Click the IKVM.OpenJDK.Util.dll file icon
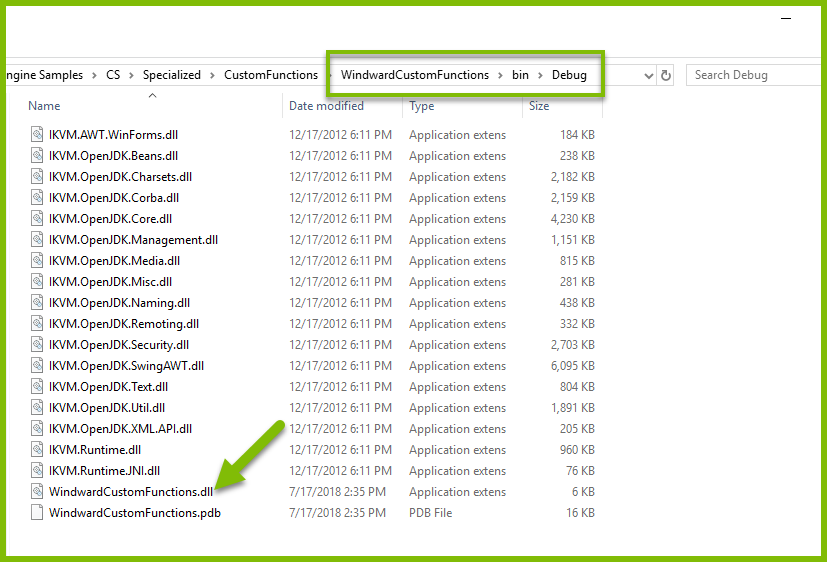Viewport: 827px width, 562px height. tap(37, 408)
